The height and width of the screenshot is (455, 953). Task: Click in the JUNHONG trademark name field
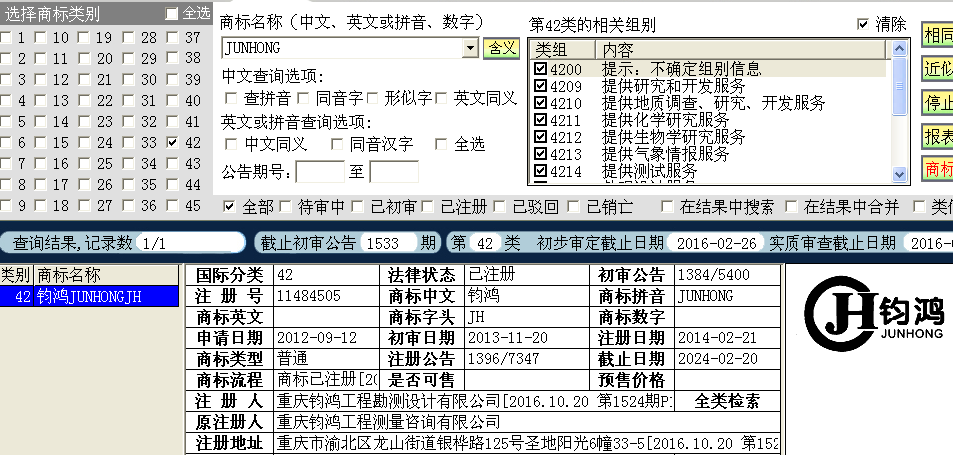click(x=343, y=48)
